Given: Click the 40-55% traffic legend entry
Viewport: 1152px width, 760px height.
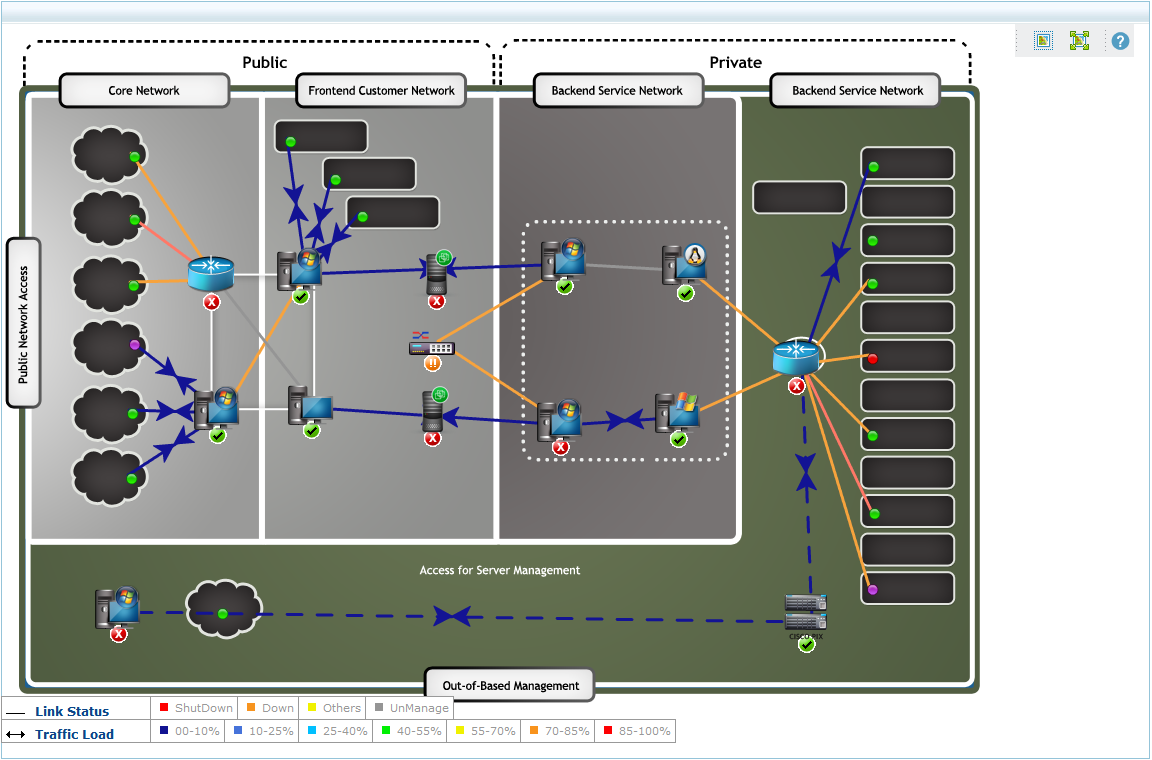Looking at the screenshot, I should tap(411, 731).
